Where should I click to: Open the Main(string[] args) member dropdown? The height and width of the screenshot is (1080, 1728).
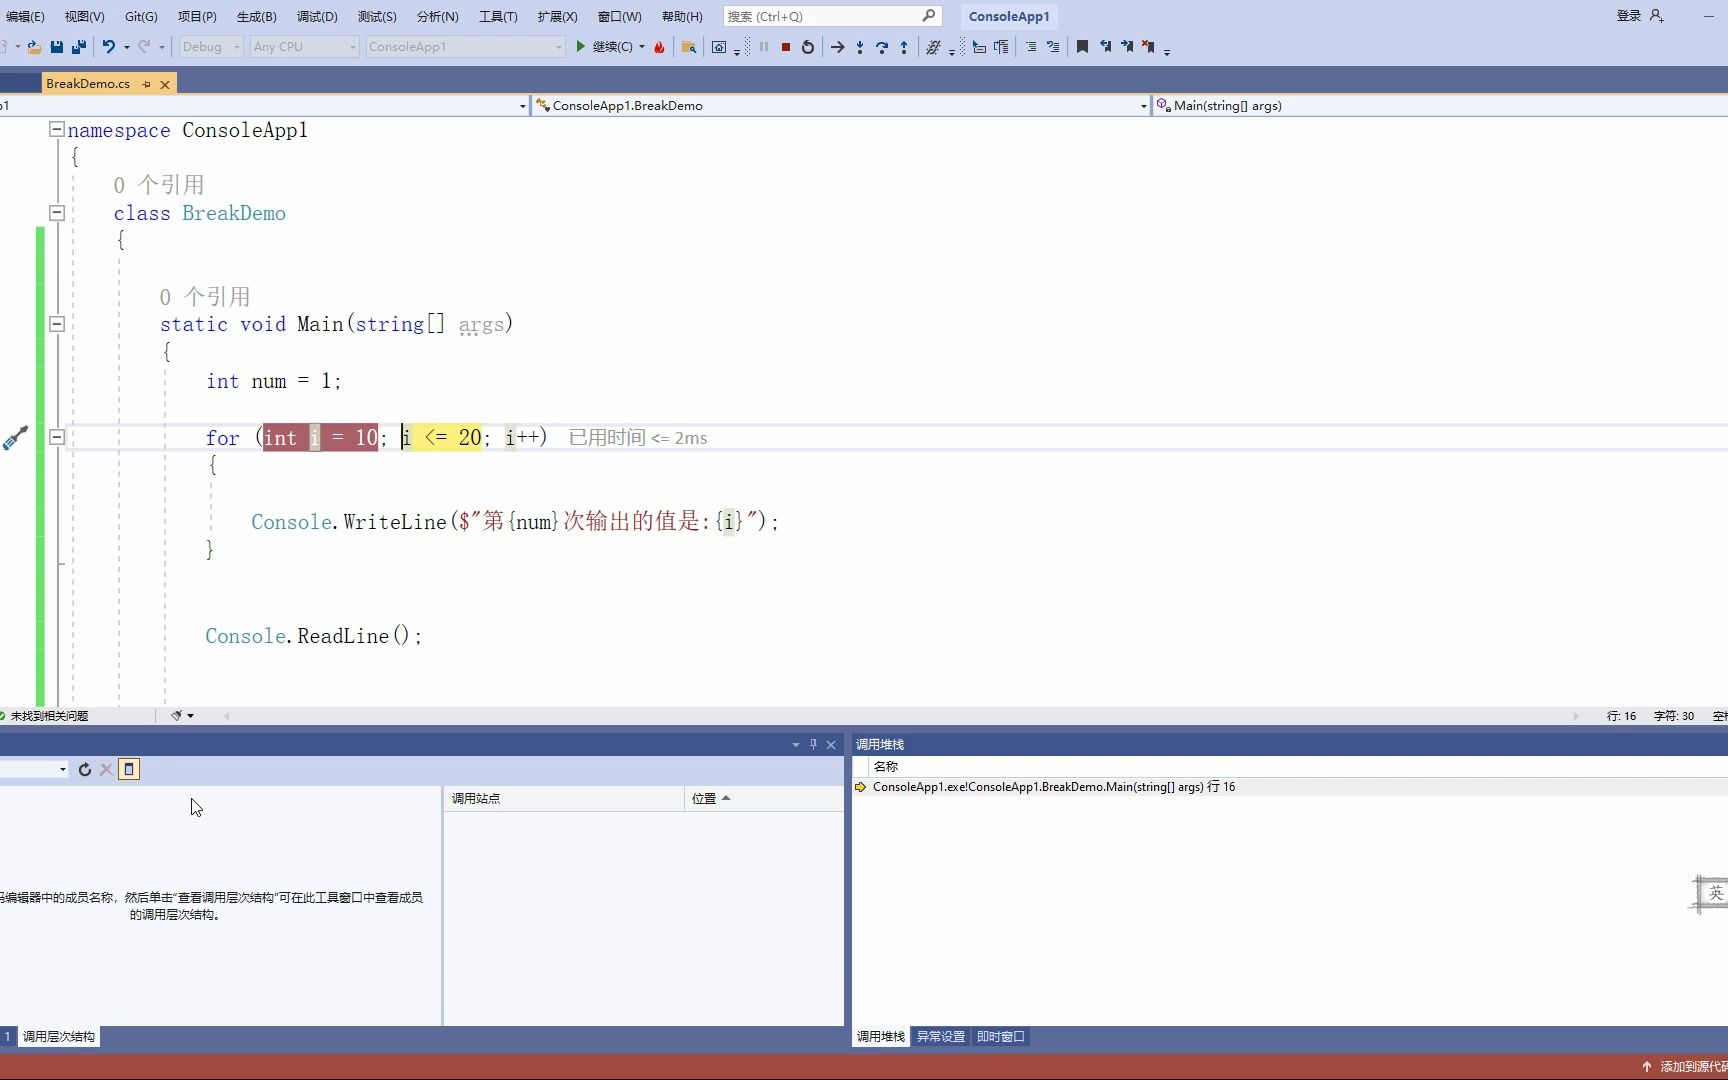1440,106
